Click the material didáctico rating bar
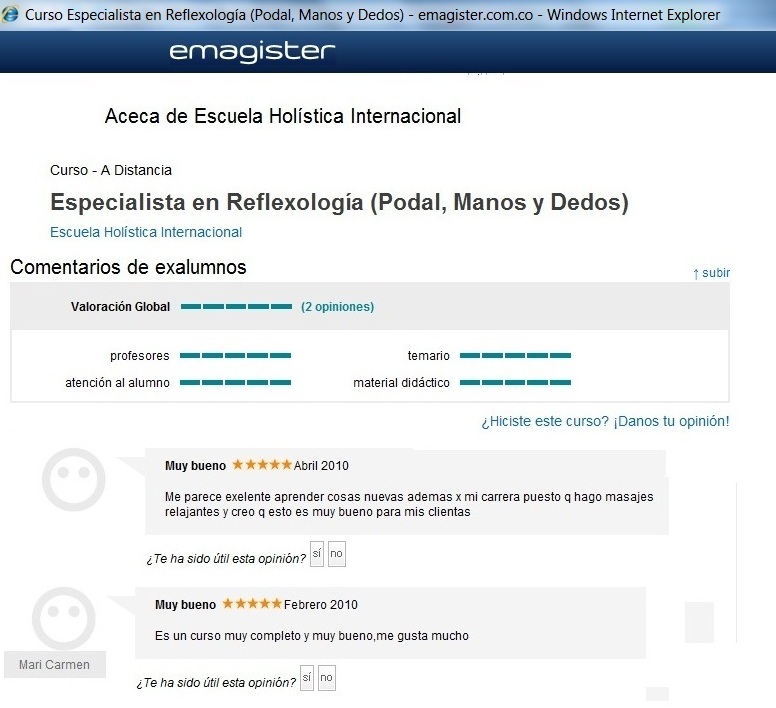Image resolution: width=776 pixels, height=708 pixels. click(x=515, y=382)
